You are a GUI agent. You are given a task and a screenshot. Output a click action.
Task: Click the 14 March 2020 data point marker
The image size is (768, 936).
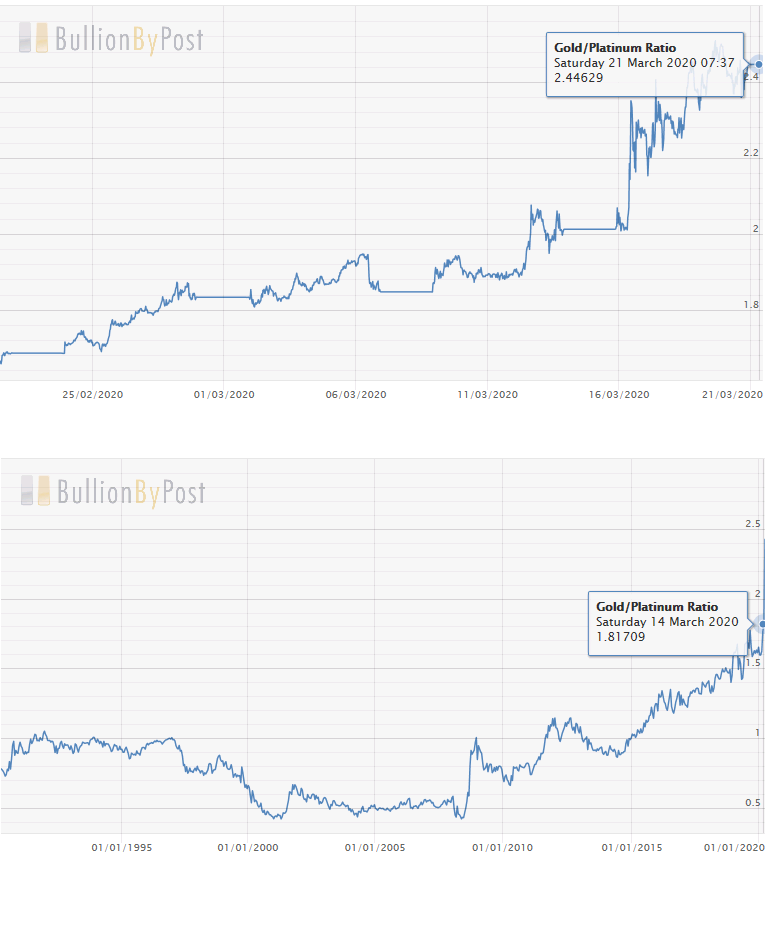click(762, 622)
